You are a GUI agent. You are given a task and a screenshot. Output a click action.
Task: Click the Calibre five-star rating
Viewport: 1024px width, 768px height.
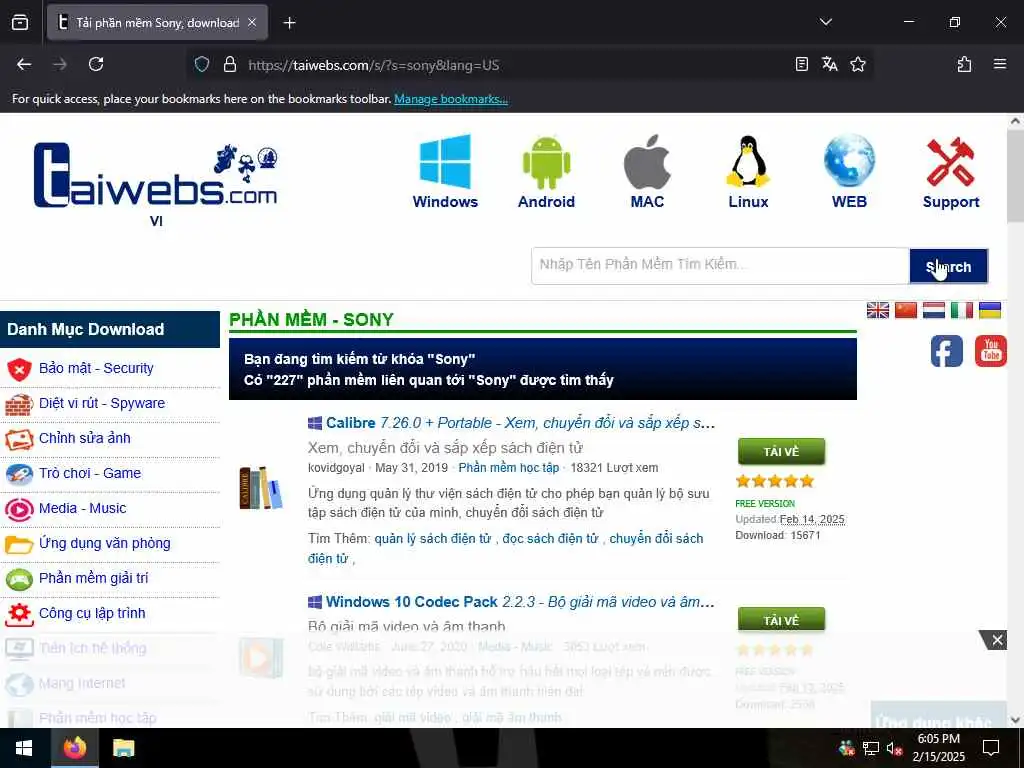click(775, 481)
